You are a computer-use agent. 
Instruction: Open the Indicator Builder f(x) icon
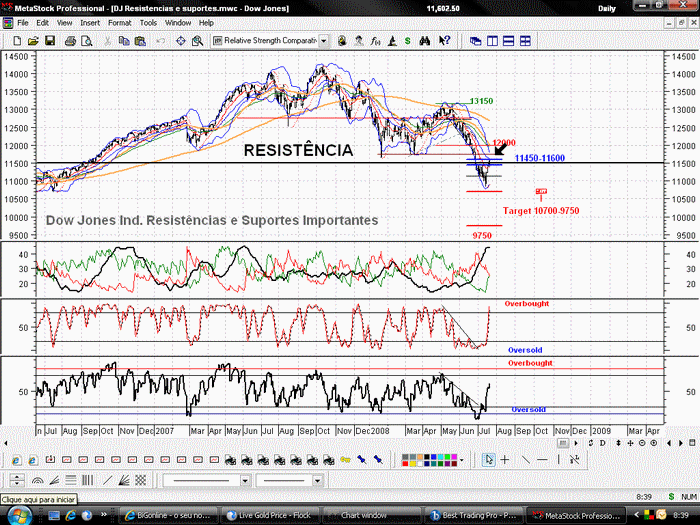click(375, 41)
